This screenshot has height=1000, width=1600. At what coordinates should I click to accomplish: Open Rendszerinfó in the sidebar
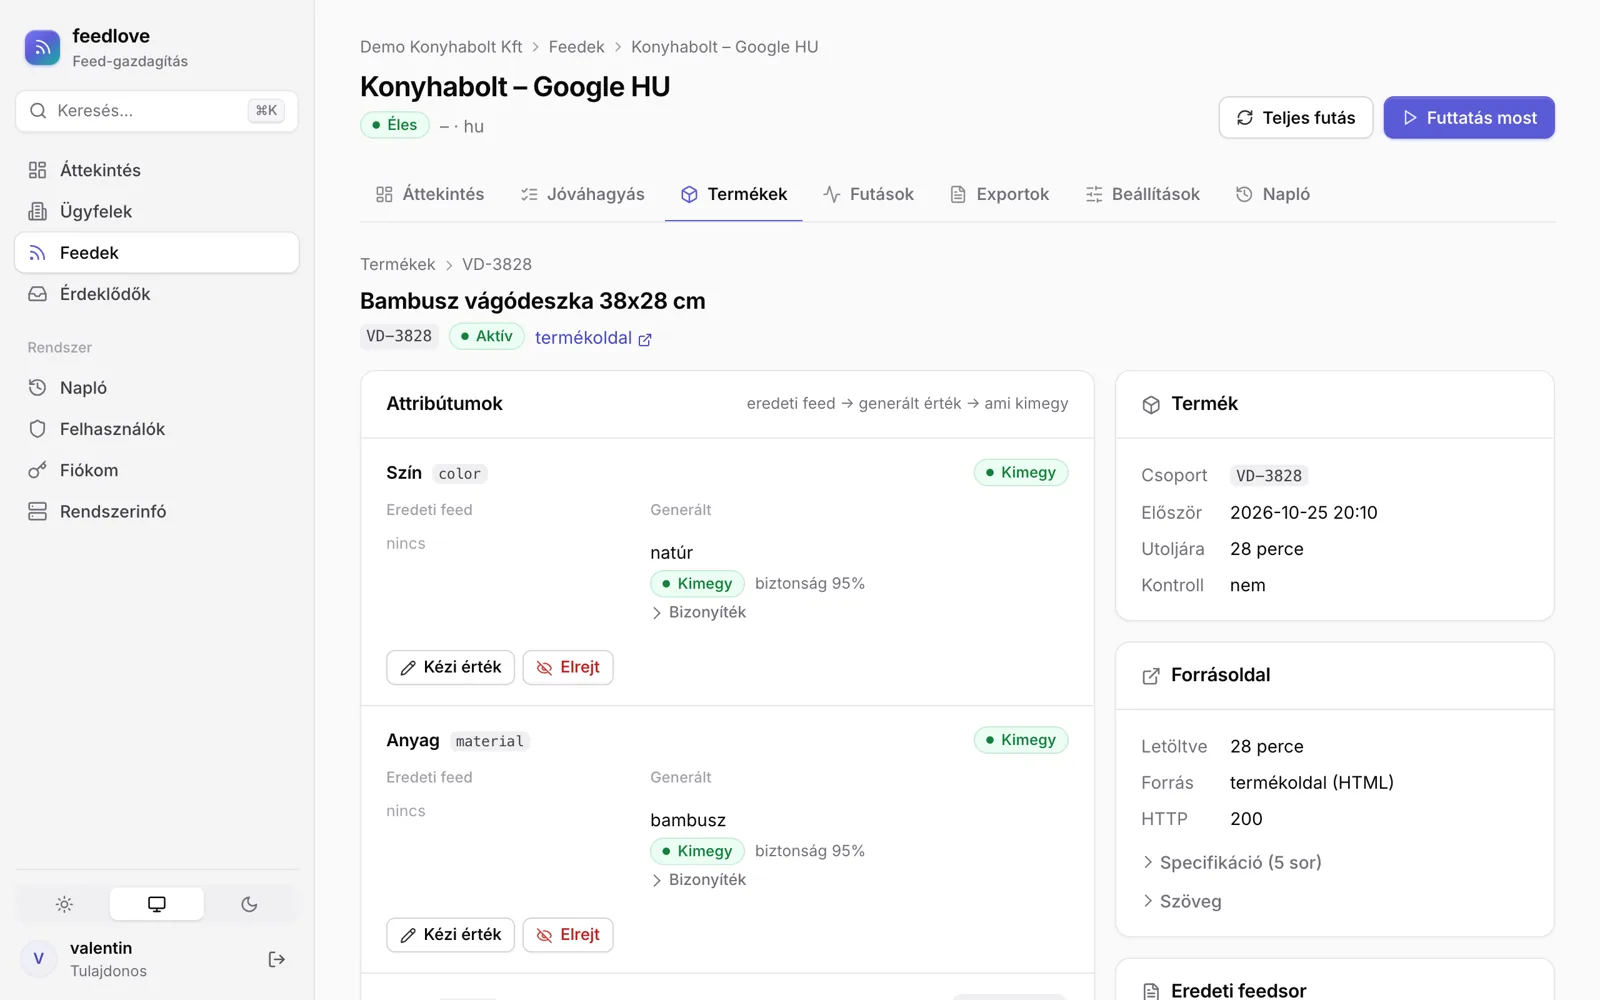click(x=157, y=512)
